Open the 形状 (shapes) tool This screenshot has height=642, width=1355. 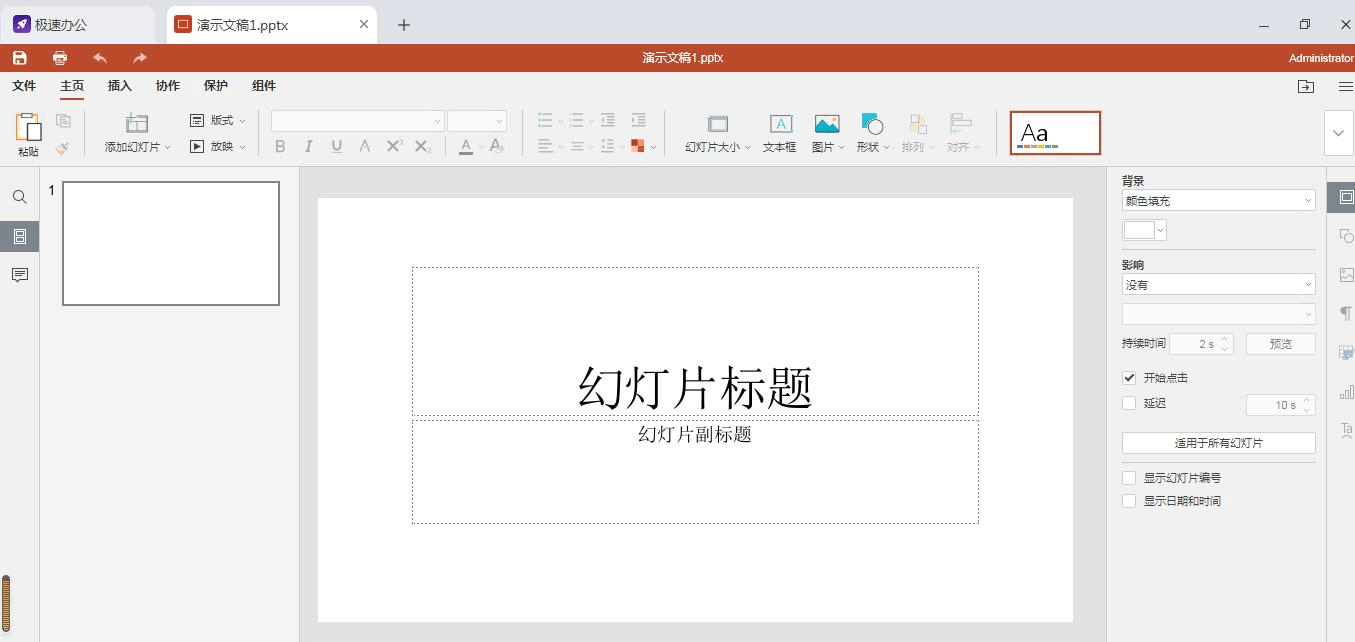click(870, 133)
